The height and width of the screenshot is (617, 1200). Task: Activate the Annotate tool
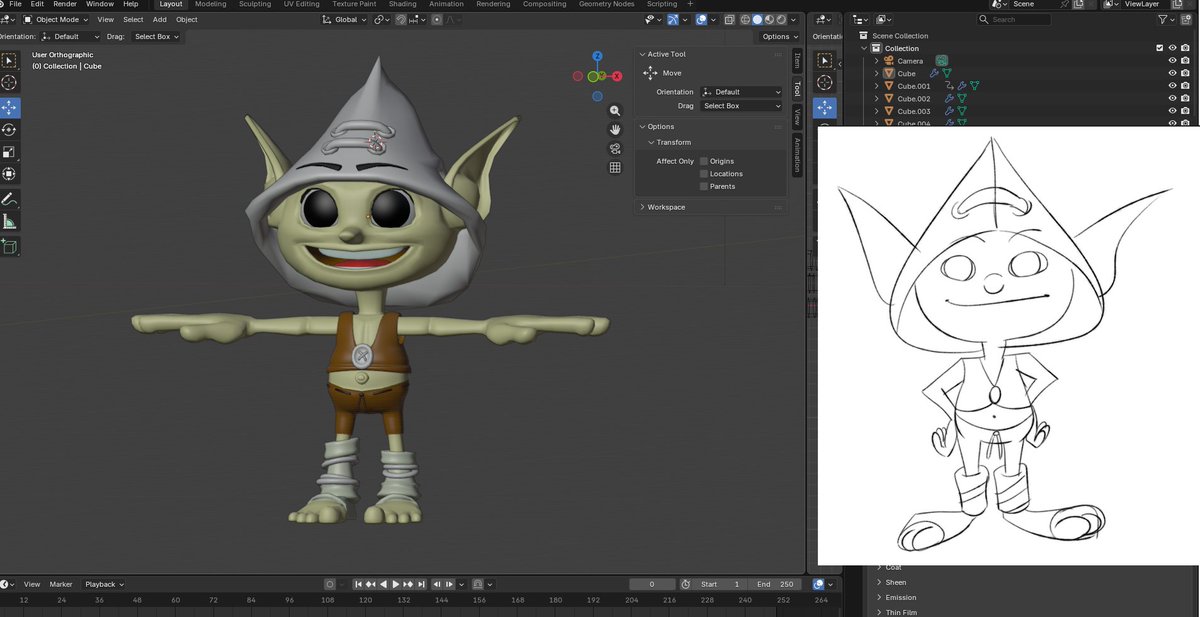point(10,200)
